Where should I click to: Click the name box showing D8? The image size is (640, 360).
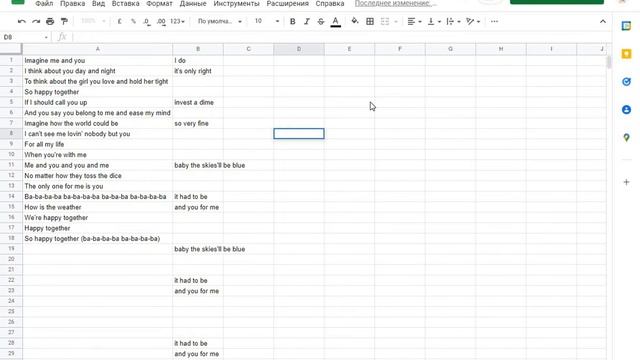25,37
